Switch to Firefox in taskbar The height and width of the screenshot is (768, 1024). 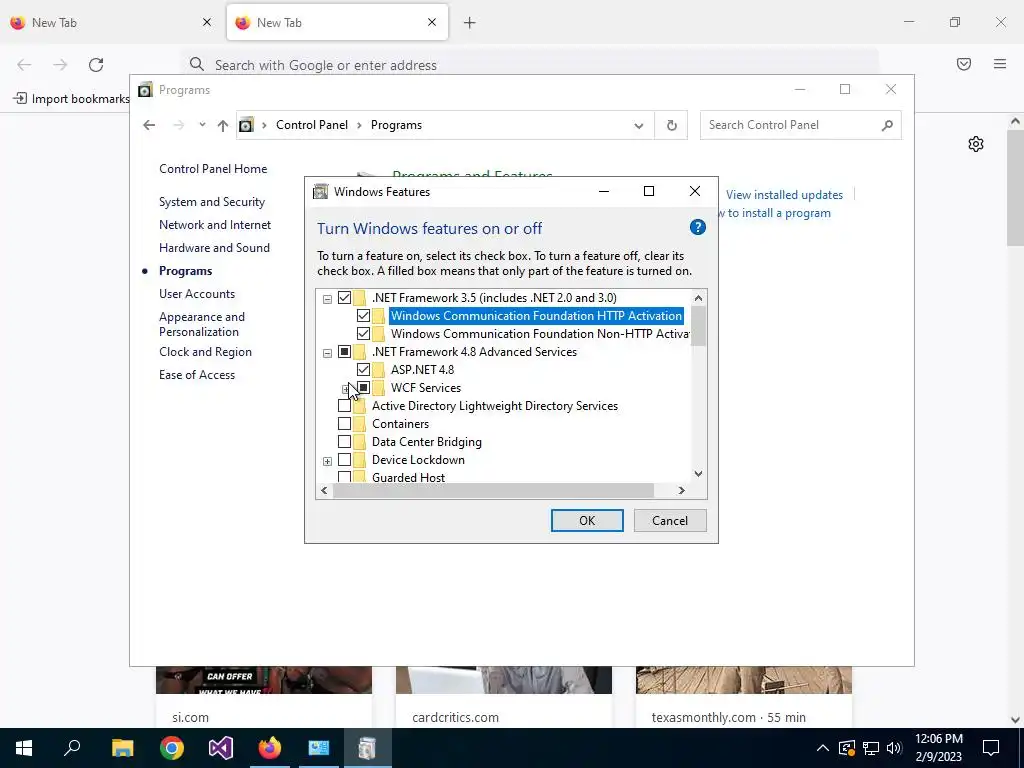click(x=270, y=748)
